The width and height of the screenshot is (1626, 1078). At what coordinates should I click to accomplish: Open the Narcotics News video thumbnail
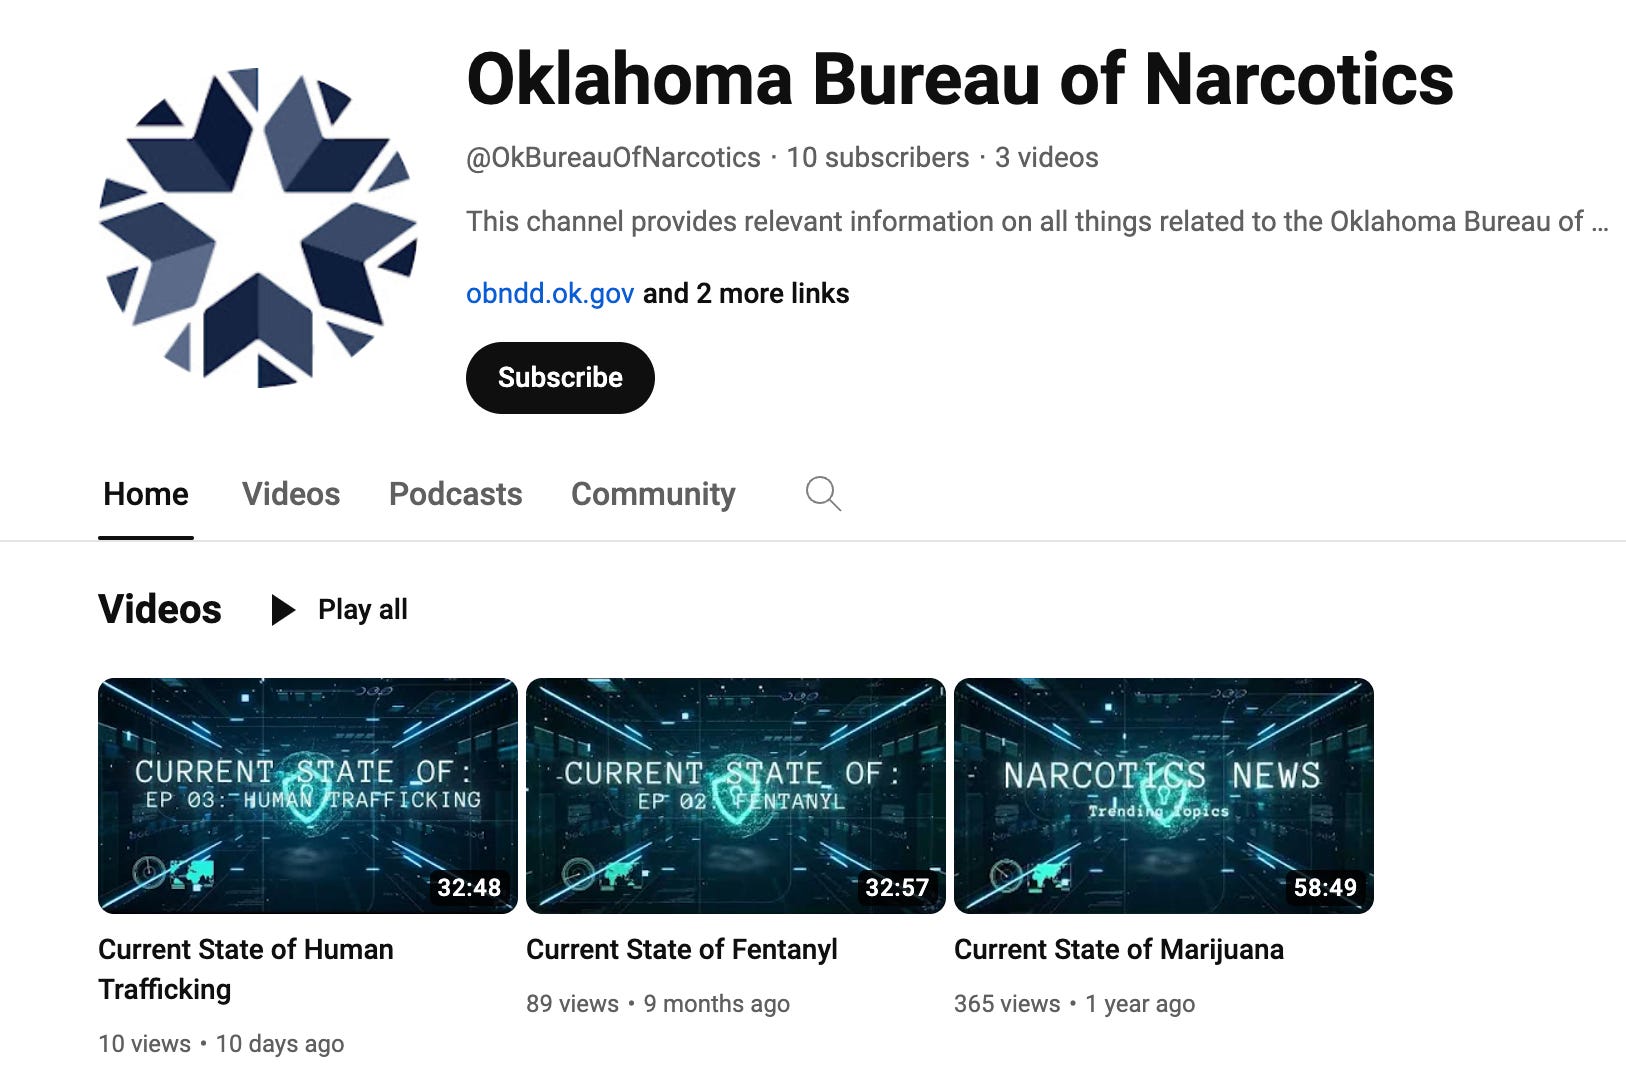[x=1164, y=796]
